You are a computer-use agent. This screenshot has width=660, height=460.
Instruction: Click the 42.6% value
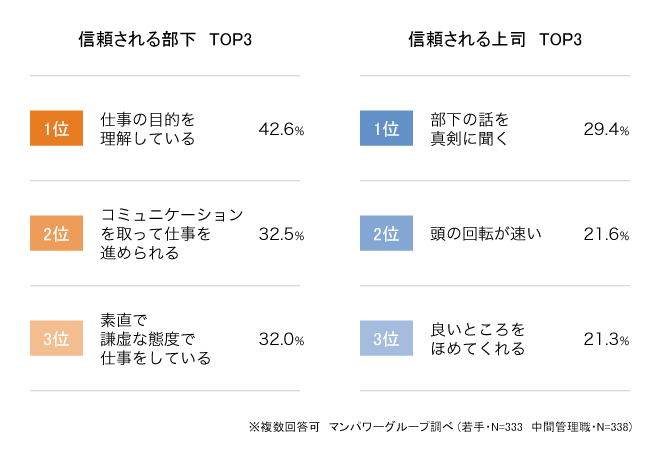pyautogui.click(x=281, y=130)
